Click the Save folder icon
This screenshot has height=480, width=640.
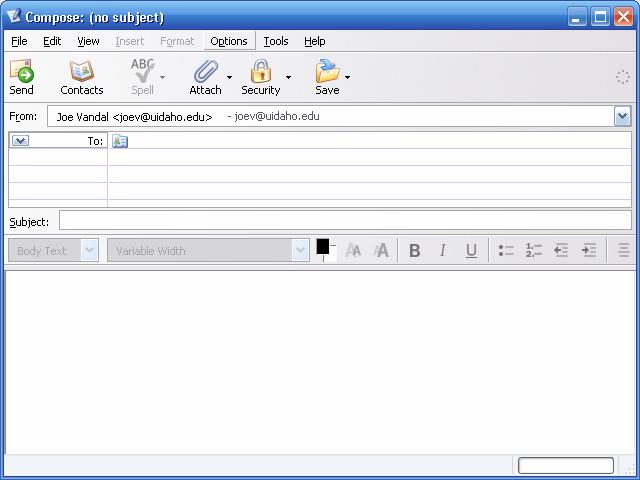tap(327, 71)
